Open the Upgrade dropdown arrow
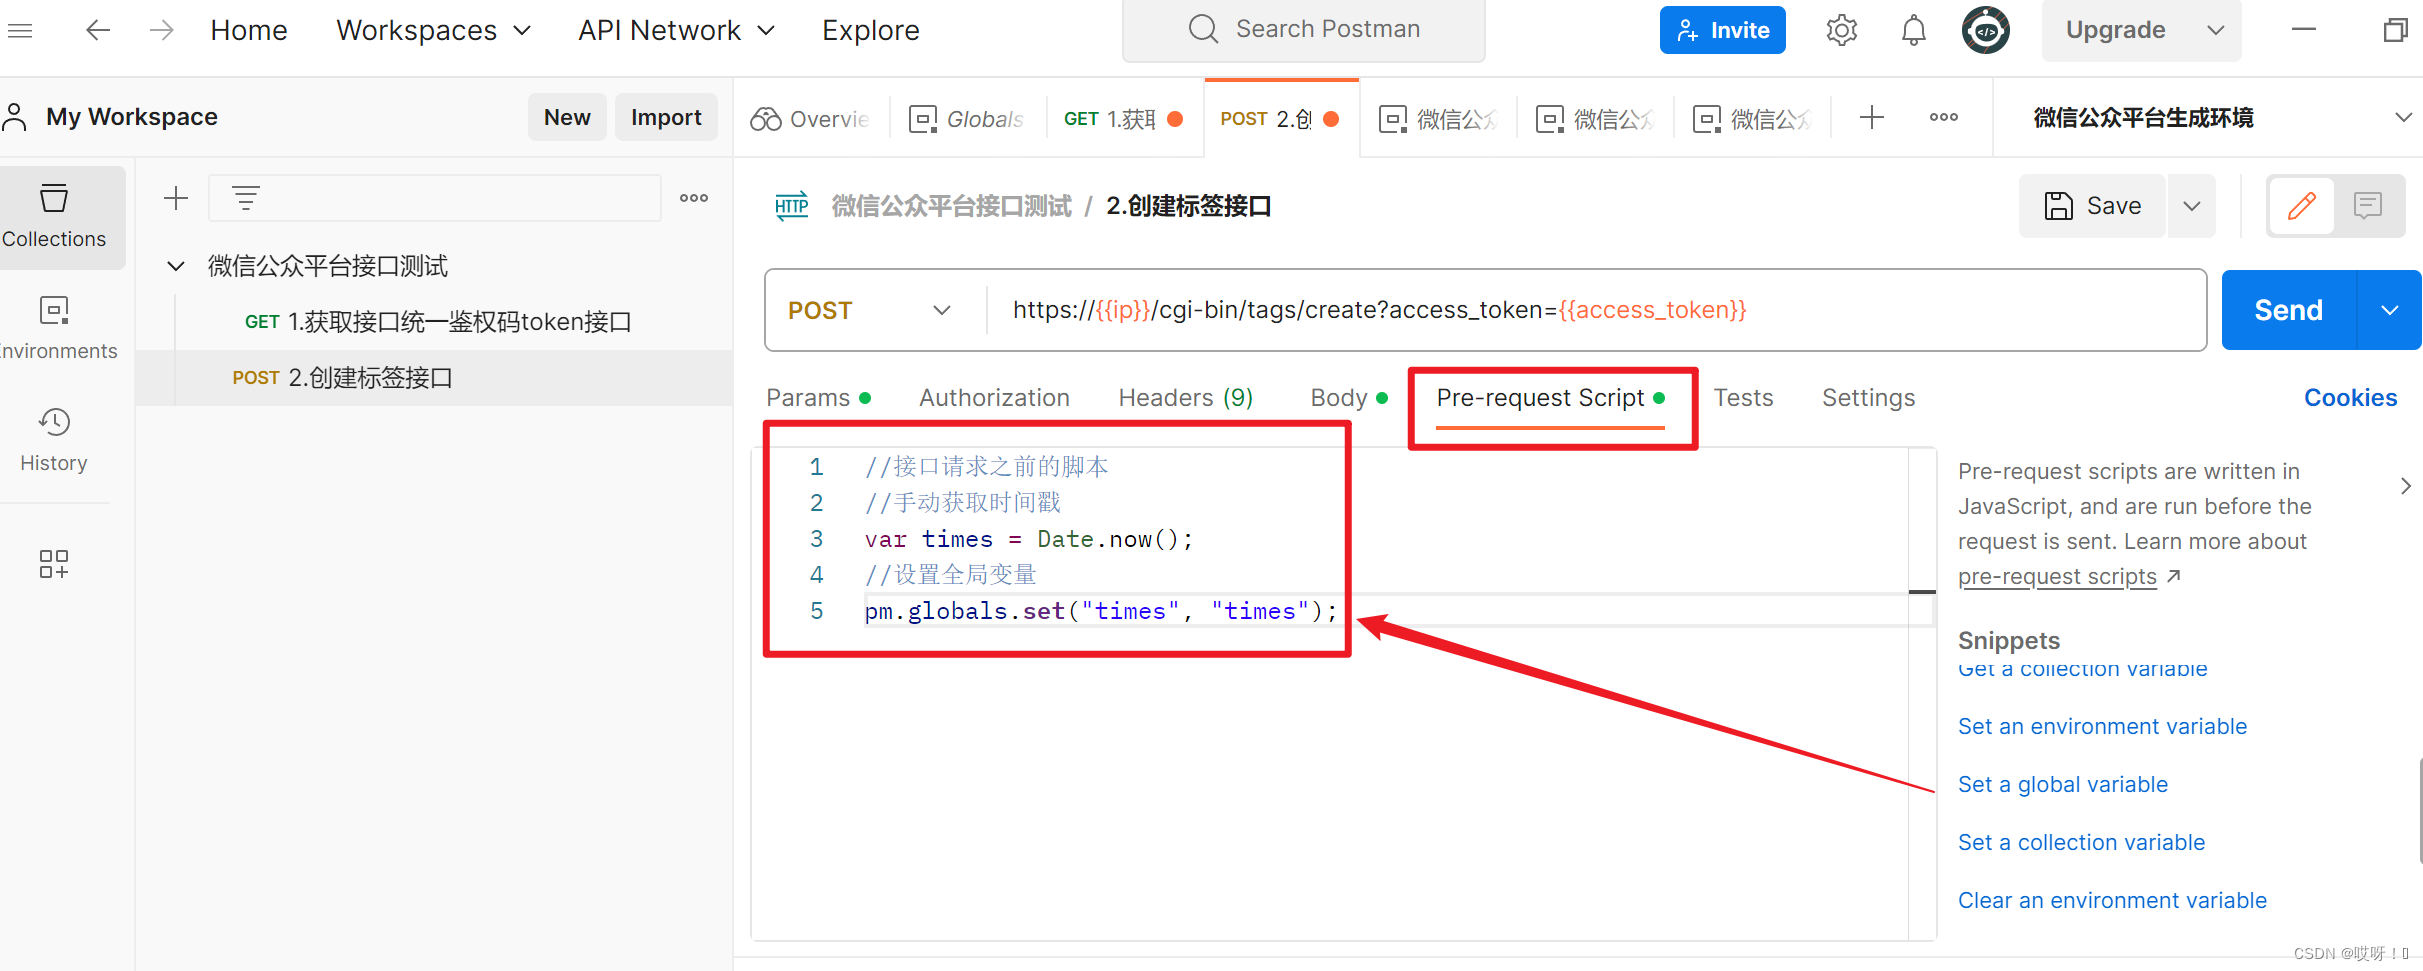Viewport: 2423px width, 971px height. tap(2216, 30)
